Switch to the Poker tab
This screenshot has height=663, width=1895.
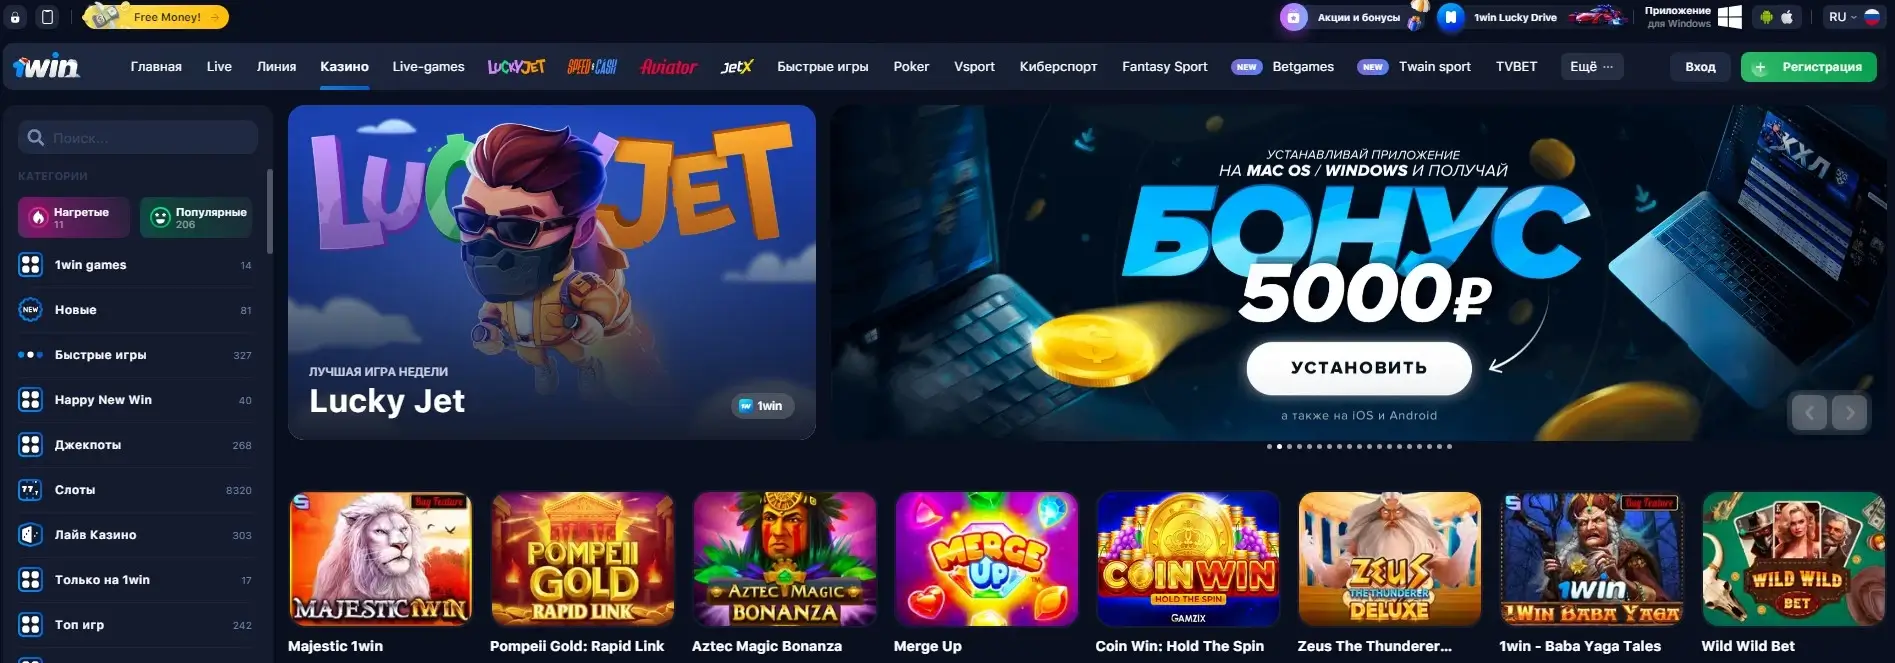click(x=911, y=67)
